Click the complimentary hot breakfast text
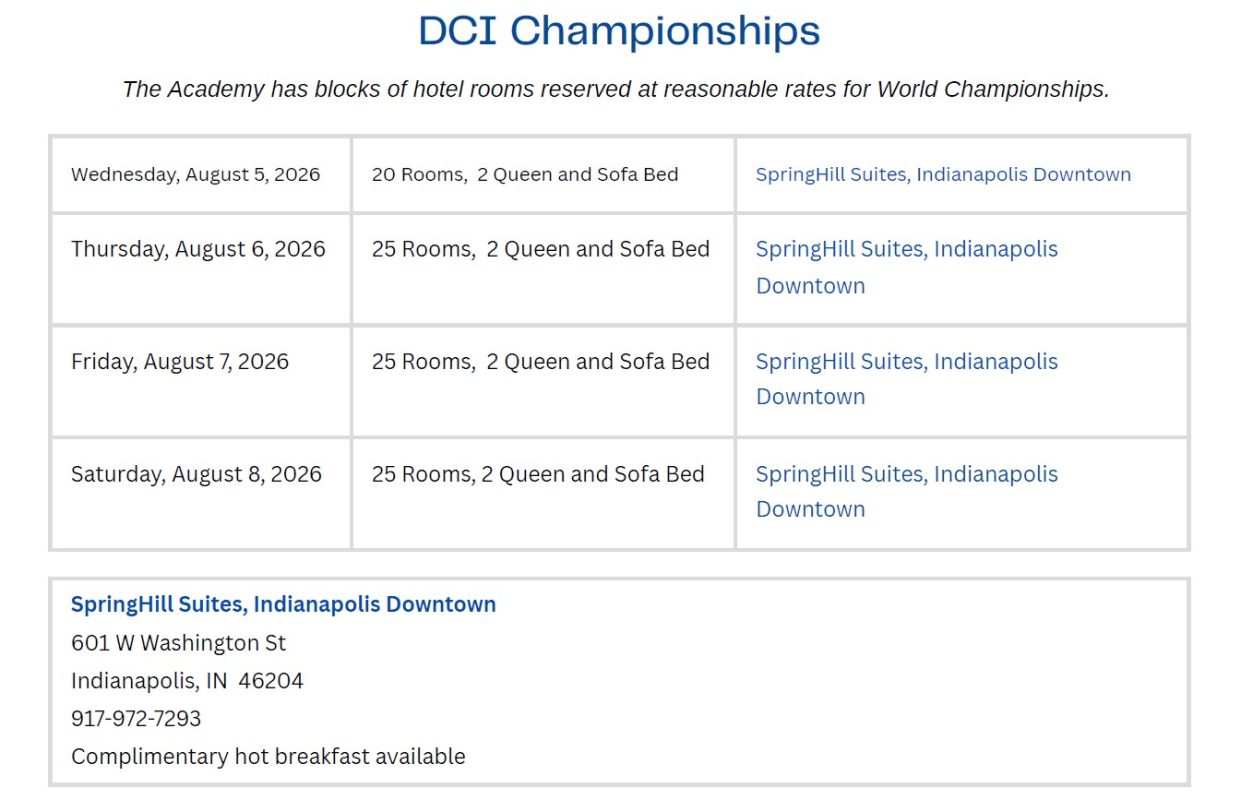 point(268,756)
